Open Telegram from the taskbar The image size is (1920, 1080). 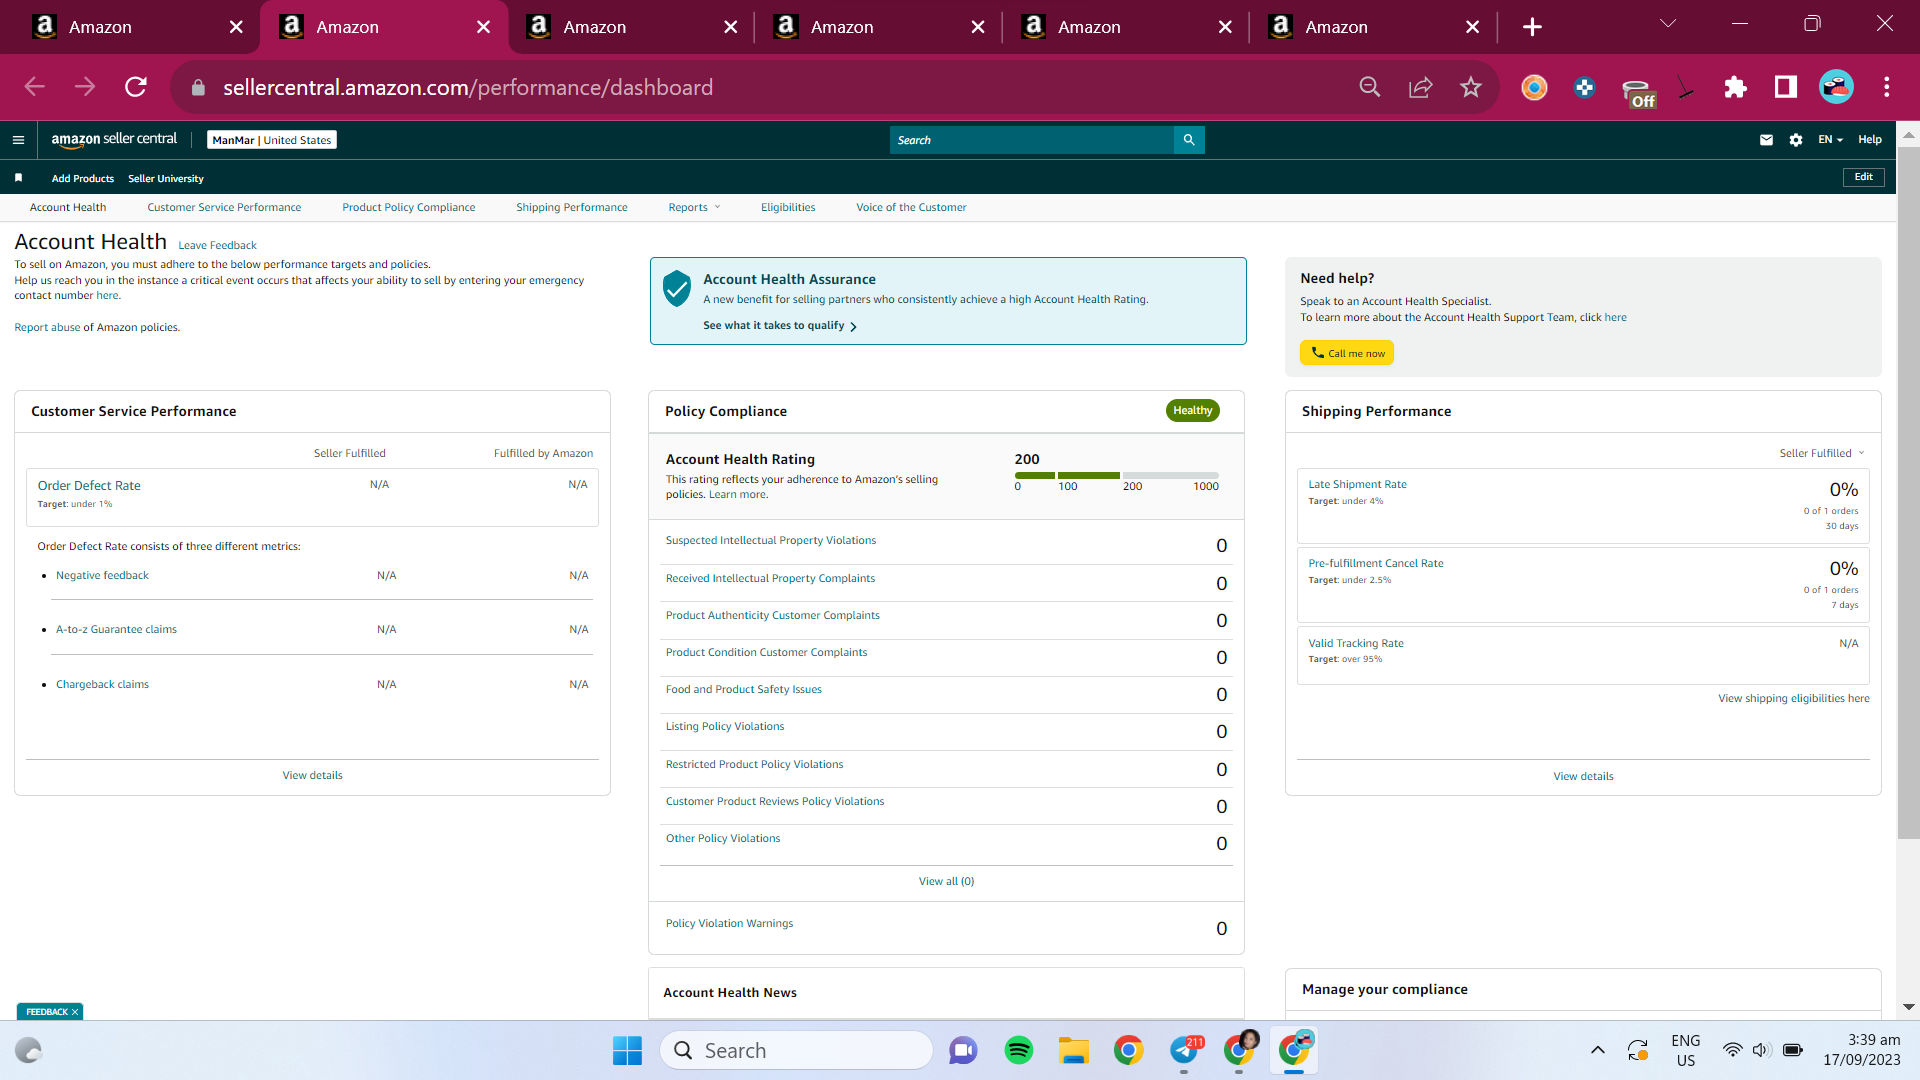1185,1050
